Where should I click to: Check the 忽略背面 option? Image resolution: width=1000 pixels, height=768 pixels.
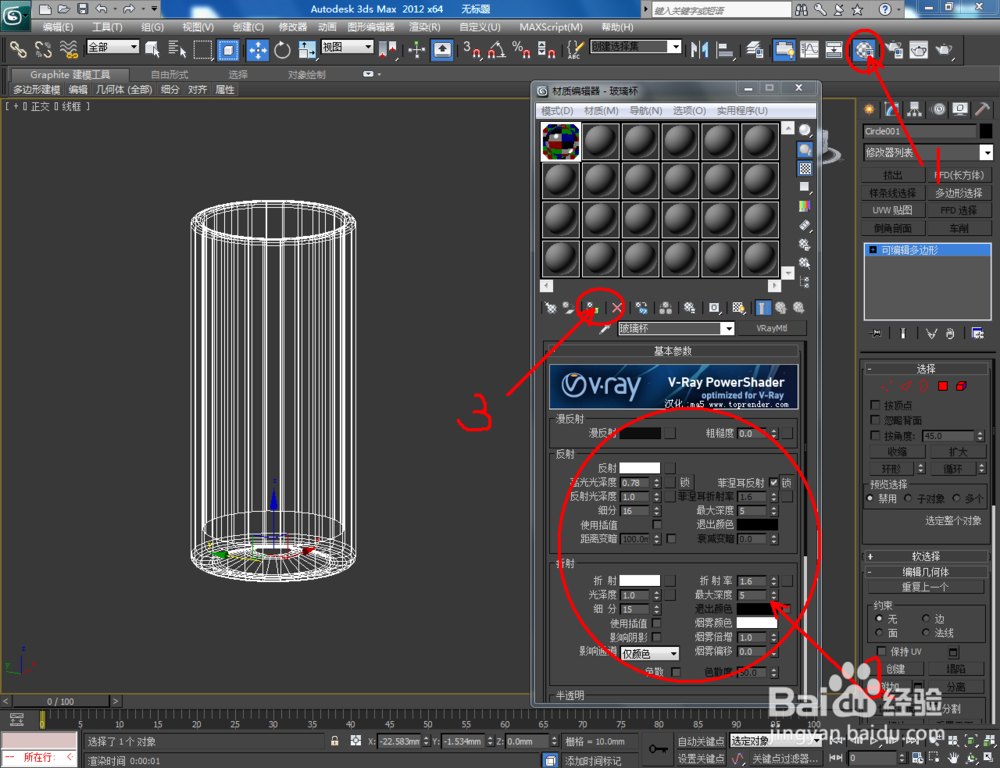875,420
